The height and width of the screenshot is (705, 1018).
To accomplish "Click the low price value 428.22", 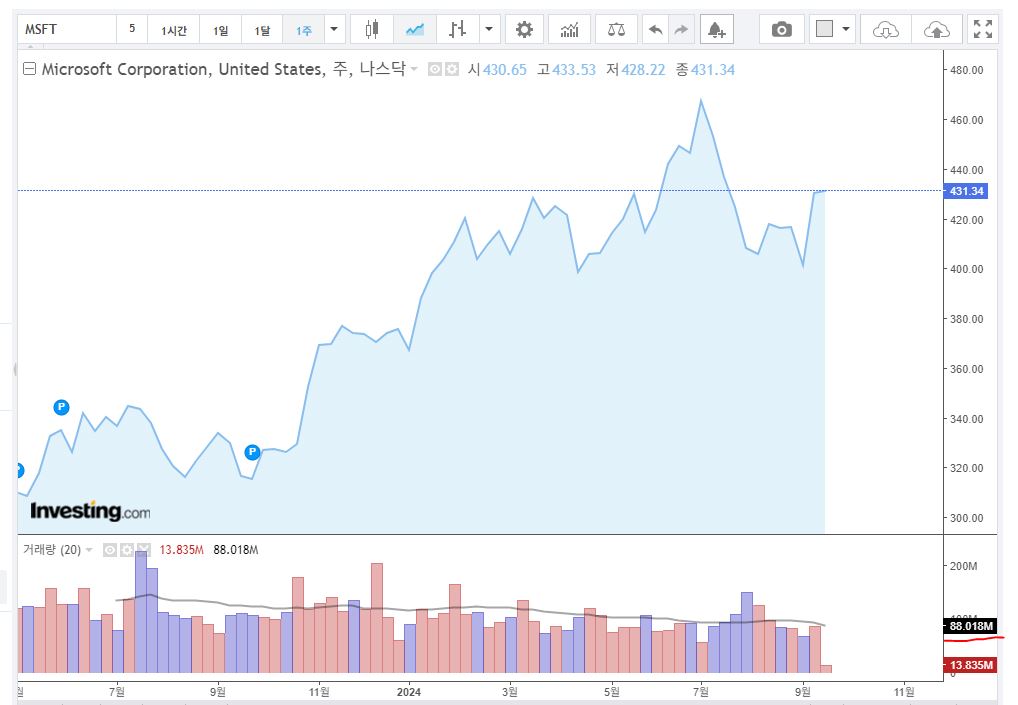I will coord(643,69).
